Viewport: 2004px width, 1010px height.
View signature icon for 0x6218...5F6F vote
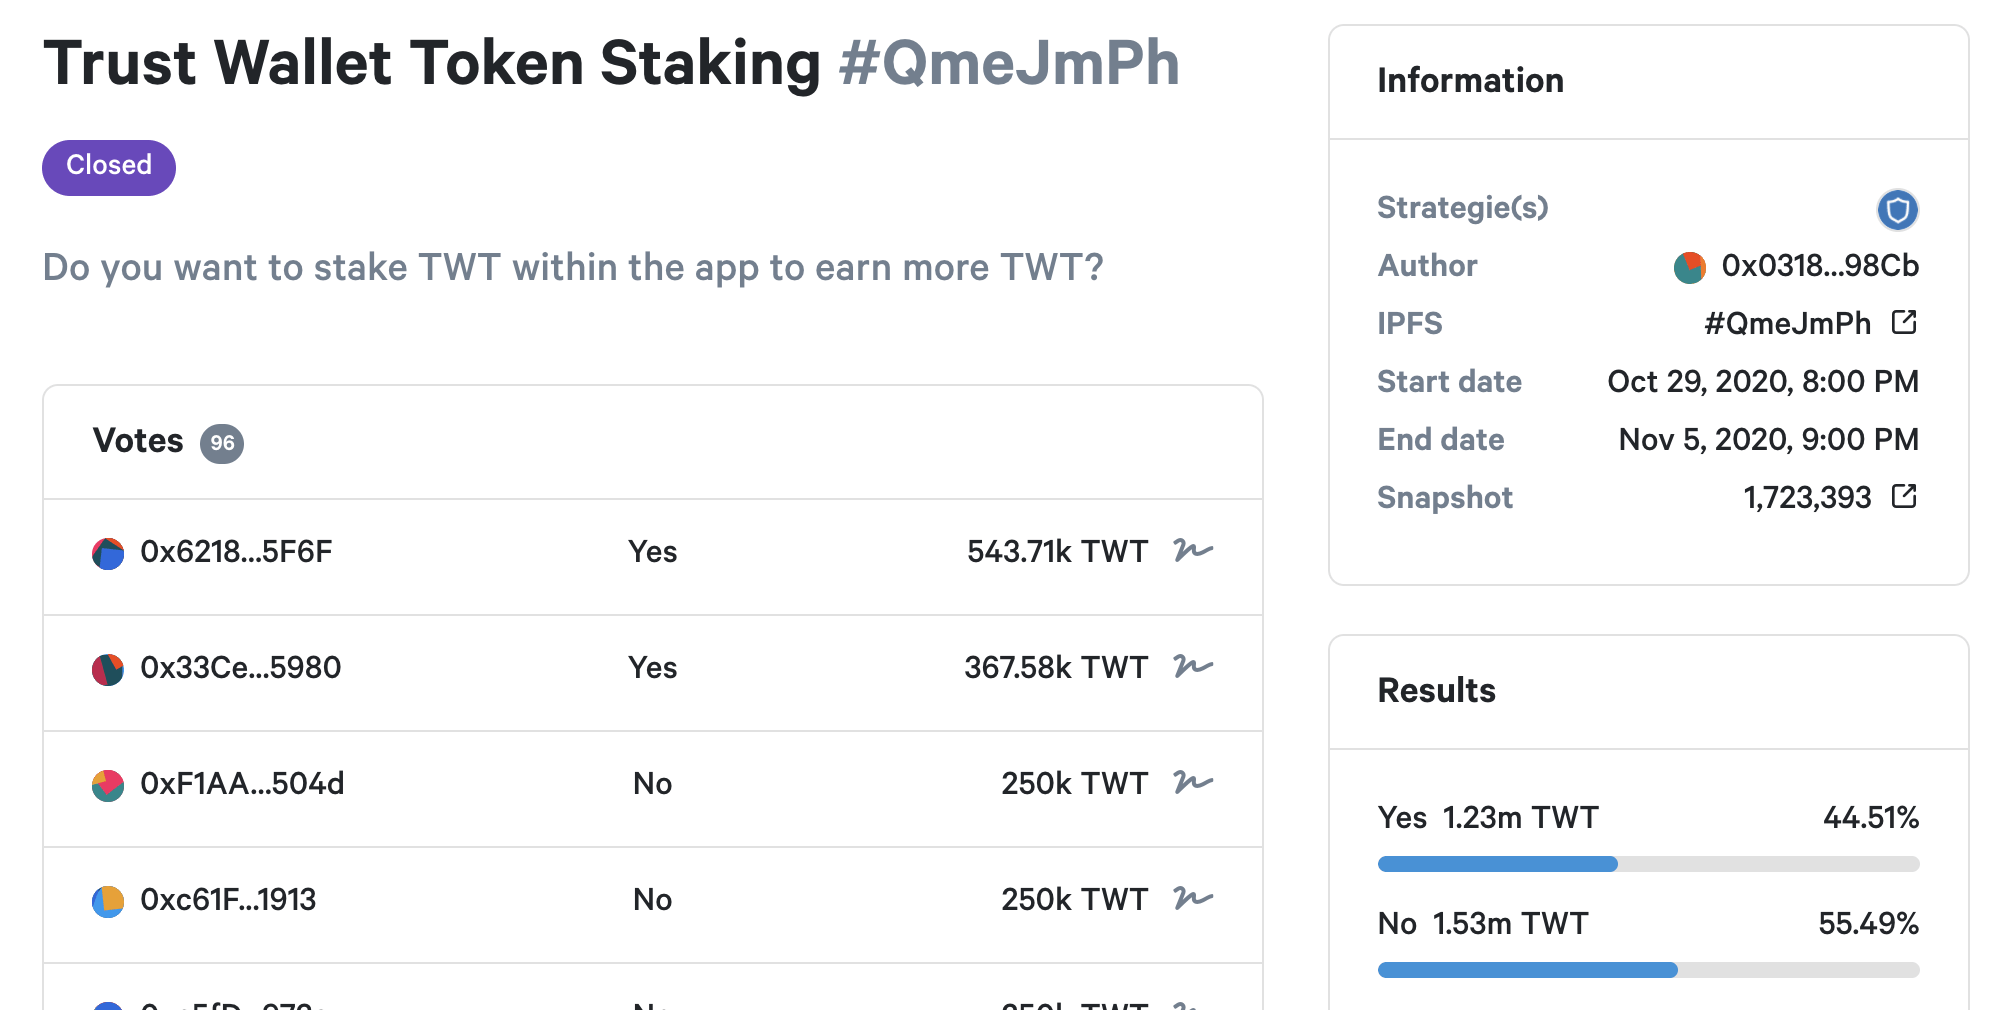point(1193,550)
